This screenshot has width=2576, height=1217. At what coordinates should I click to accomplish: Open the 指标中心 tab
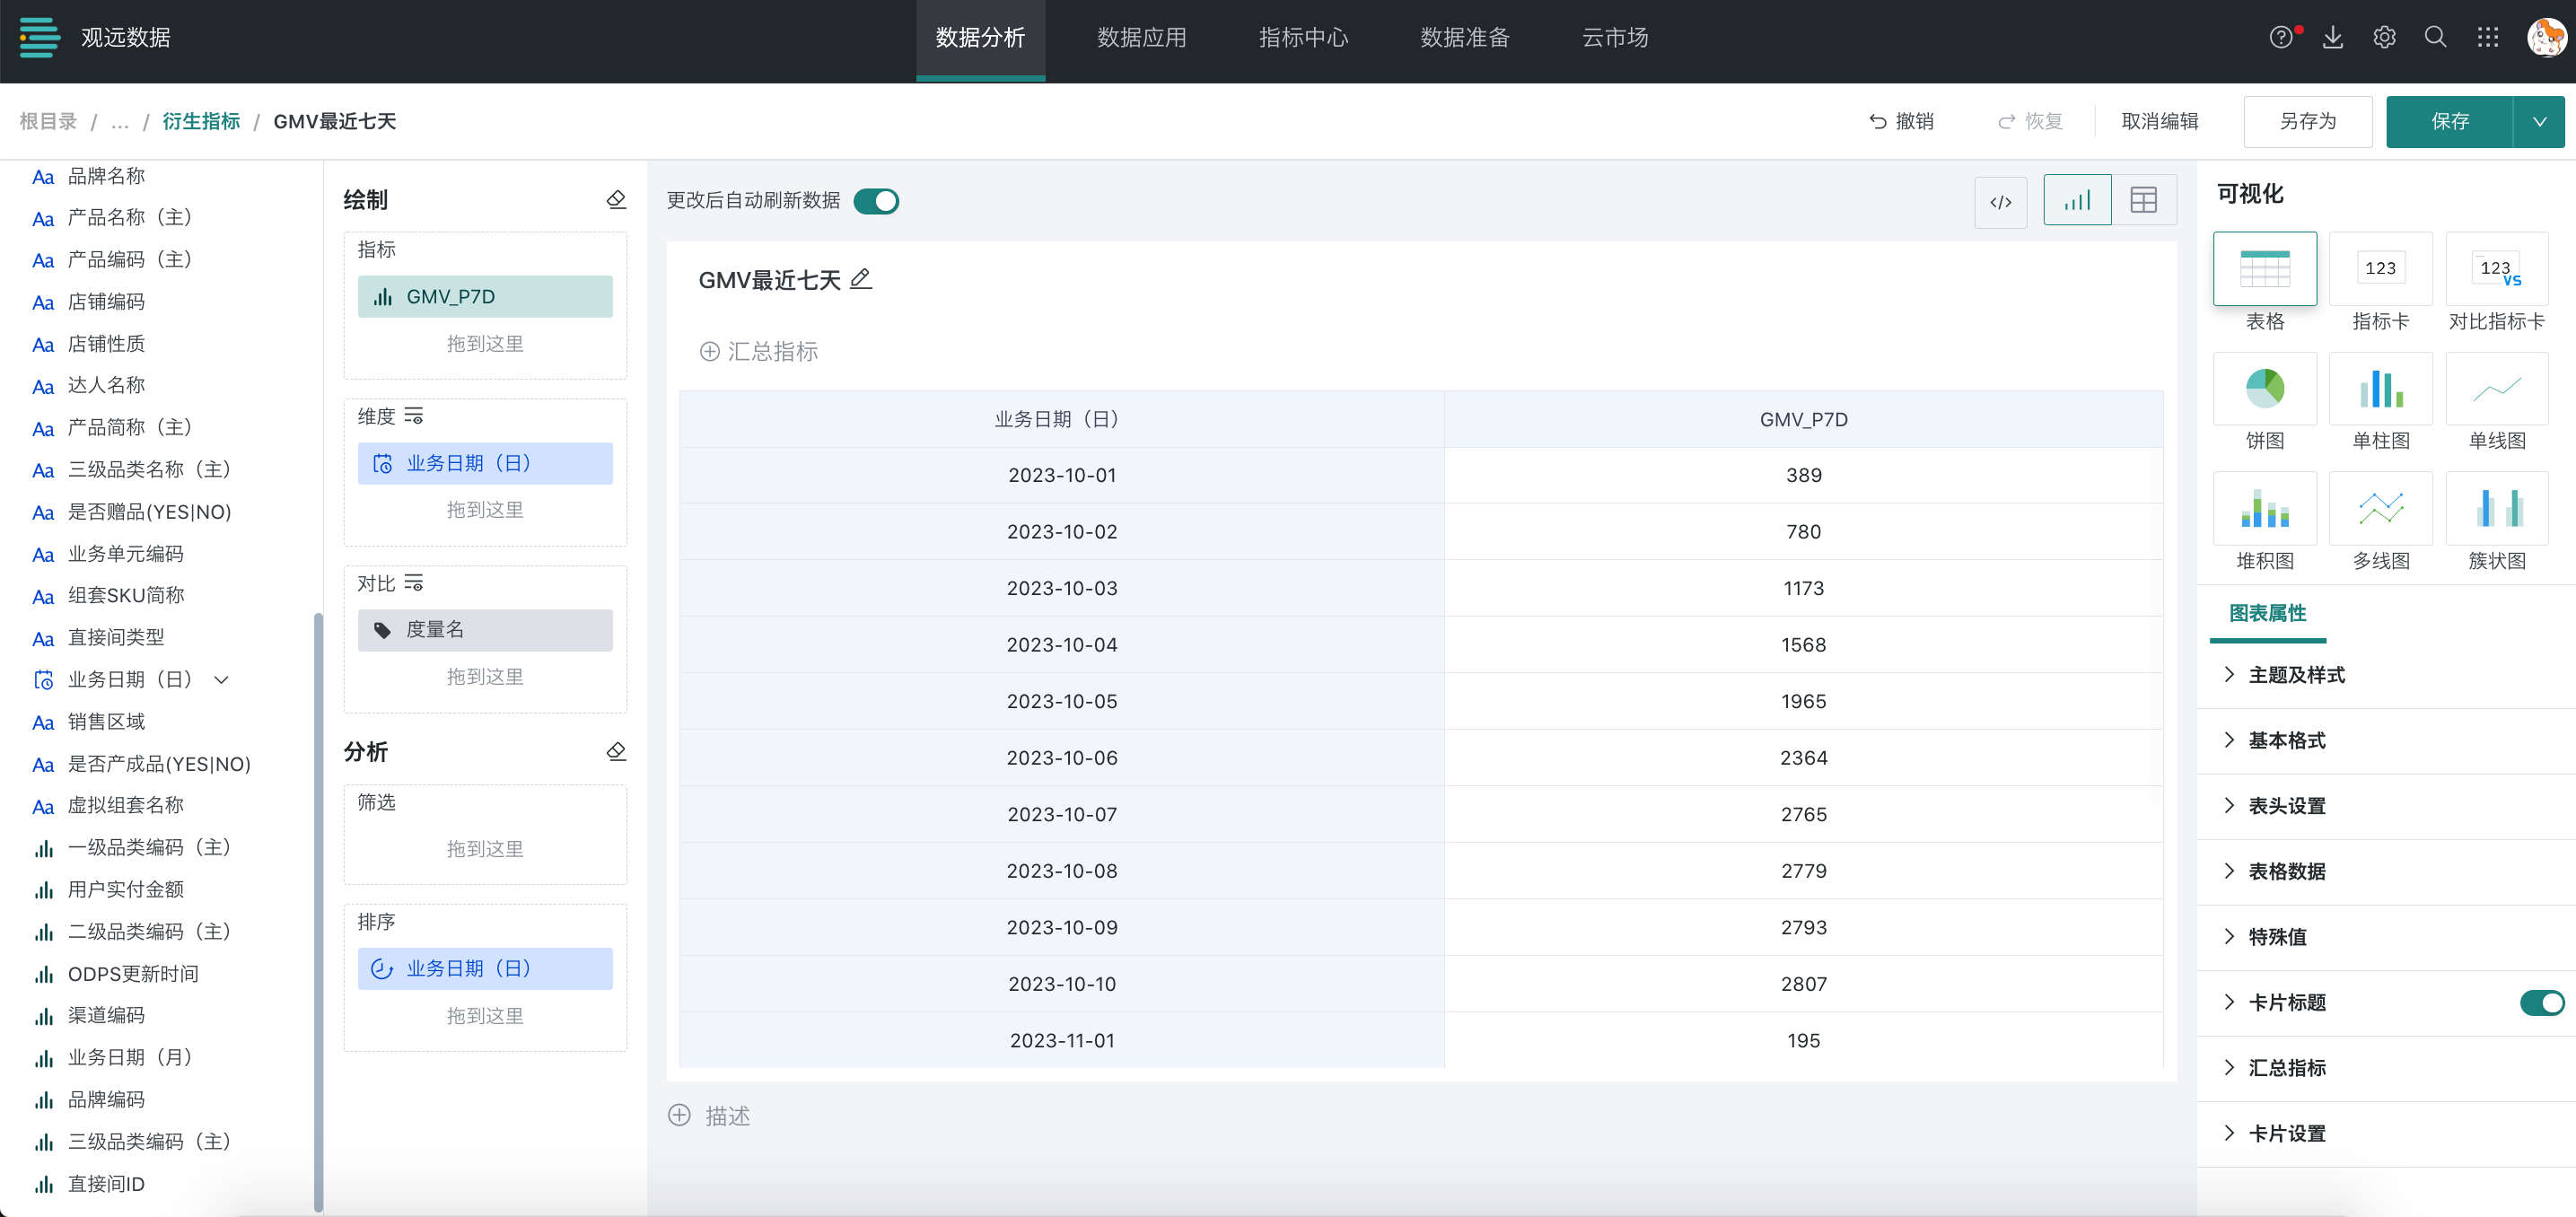point(1303,38)
